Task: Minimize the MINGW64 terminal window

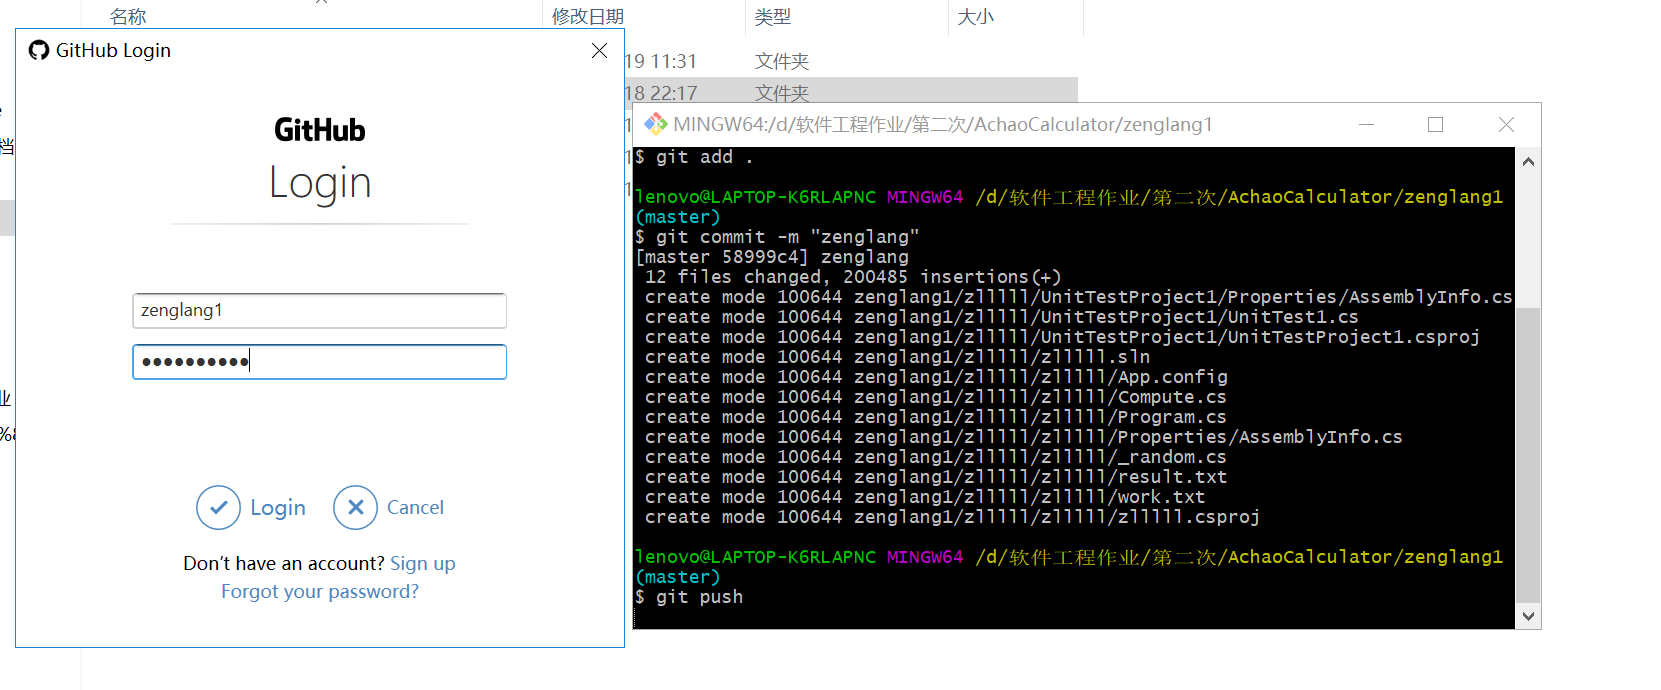Action: coord(1366,124)
